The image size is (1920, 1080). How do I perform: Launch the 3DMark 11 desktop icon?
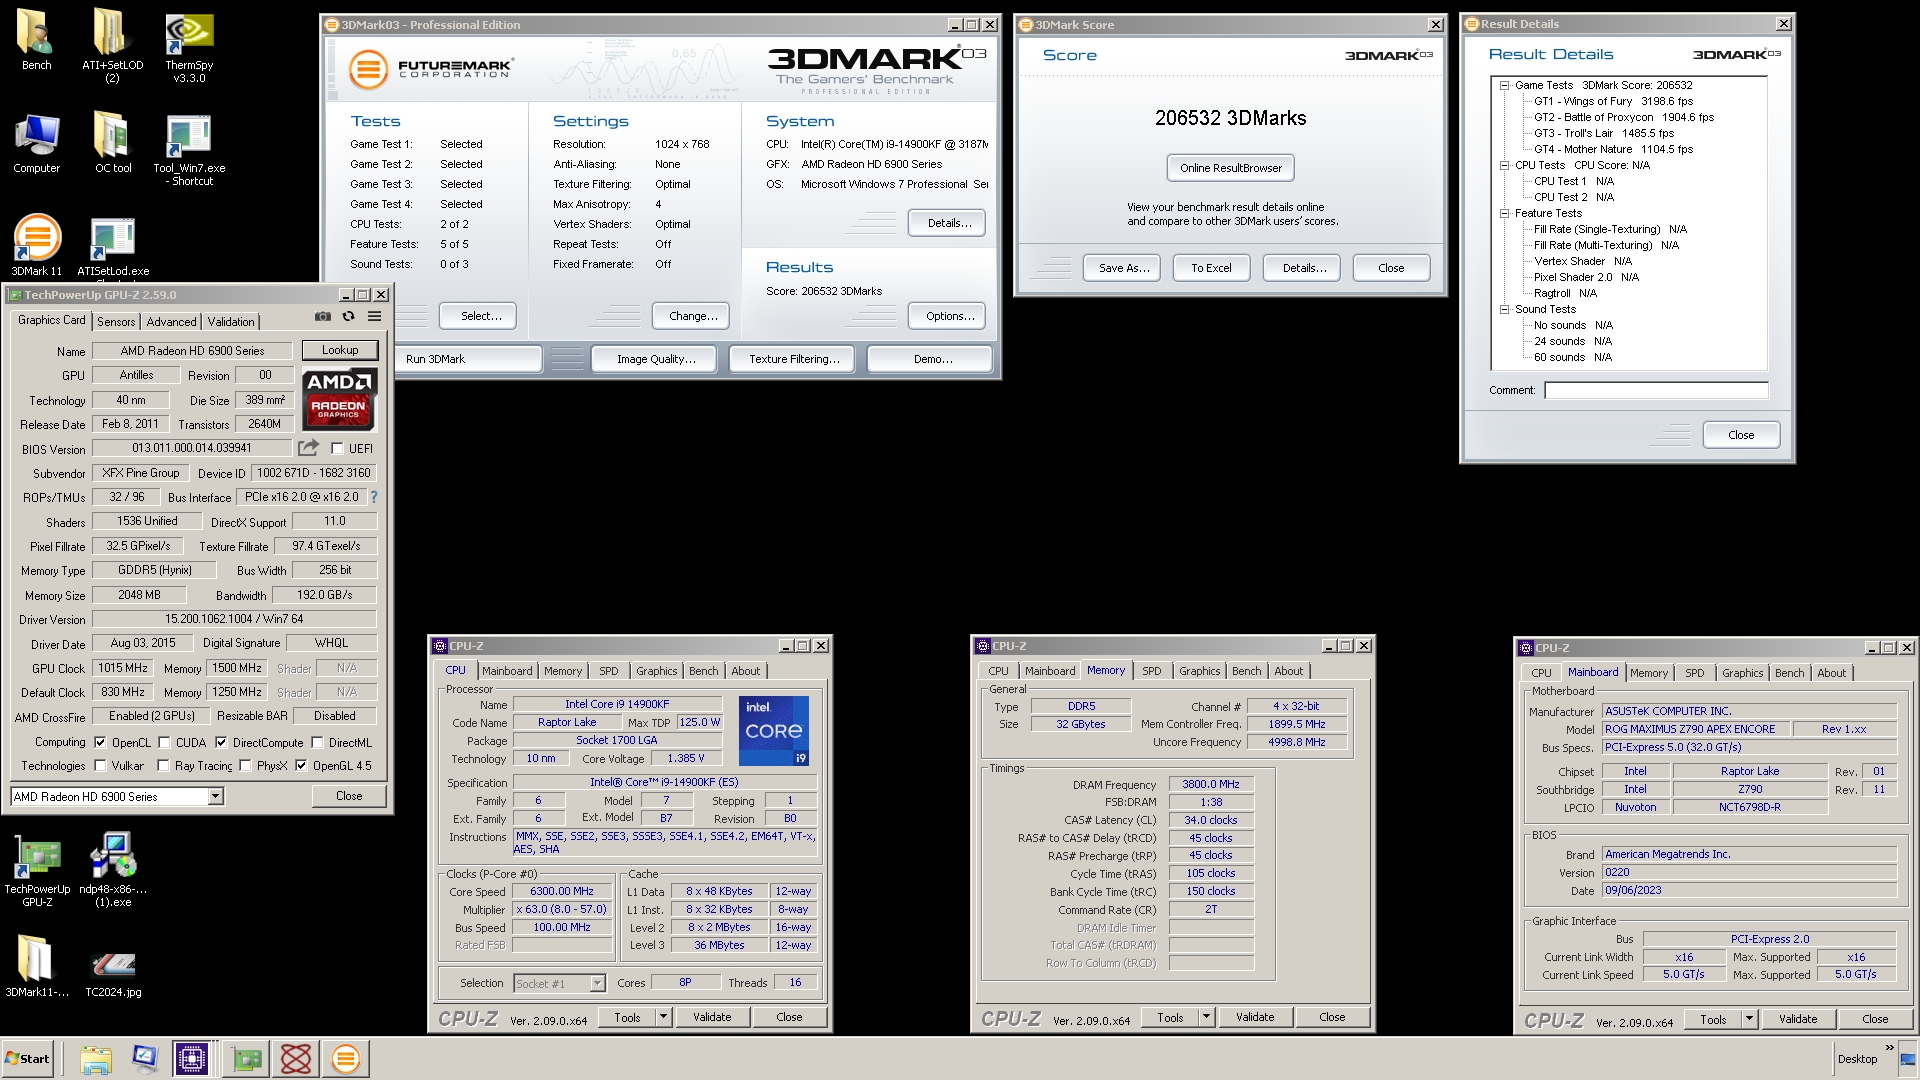click(36, 246)
